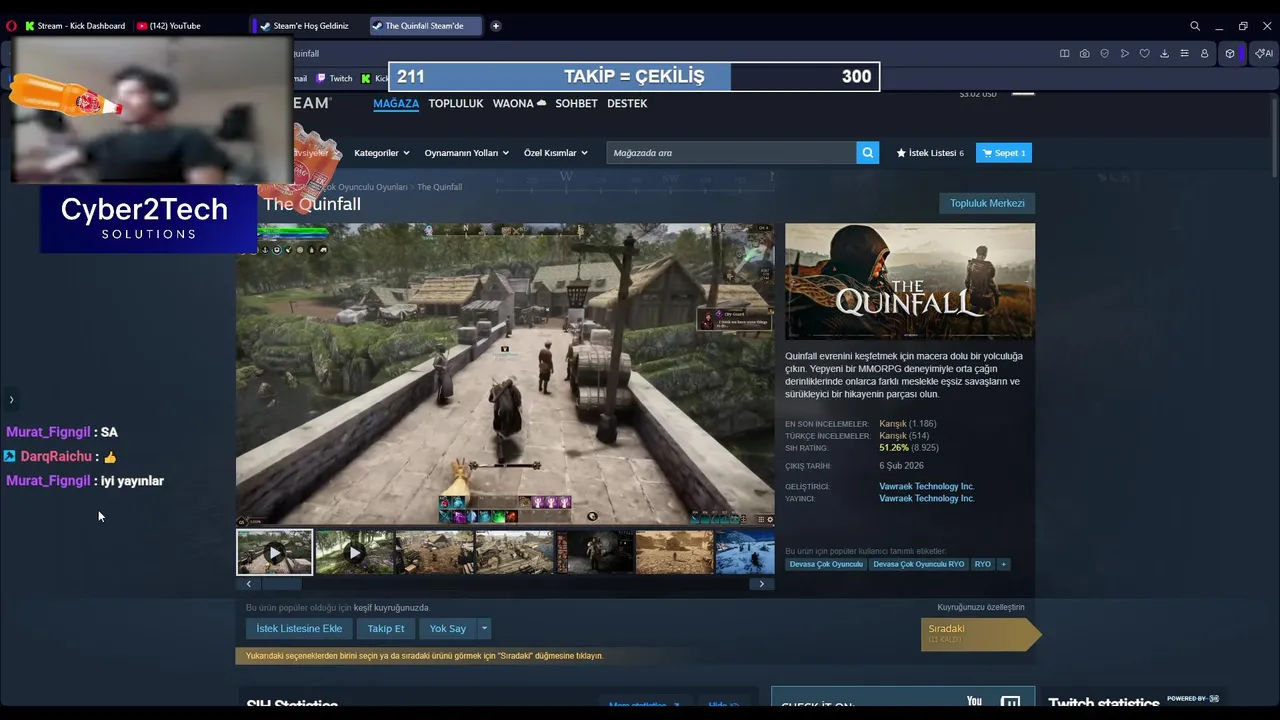Click Kuyruğunuzu özelleştirin link
This screenshot has height=720, width=1280.
pos(980,607)
